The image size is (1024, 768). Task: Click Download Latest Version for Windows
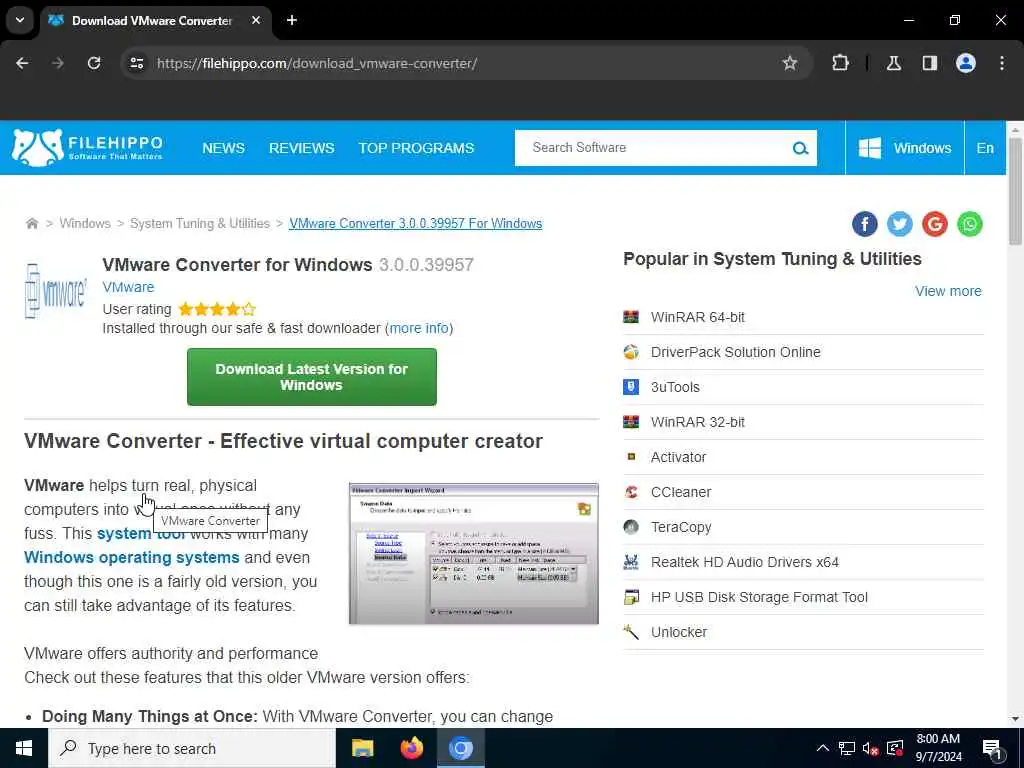312,377
